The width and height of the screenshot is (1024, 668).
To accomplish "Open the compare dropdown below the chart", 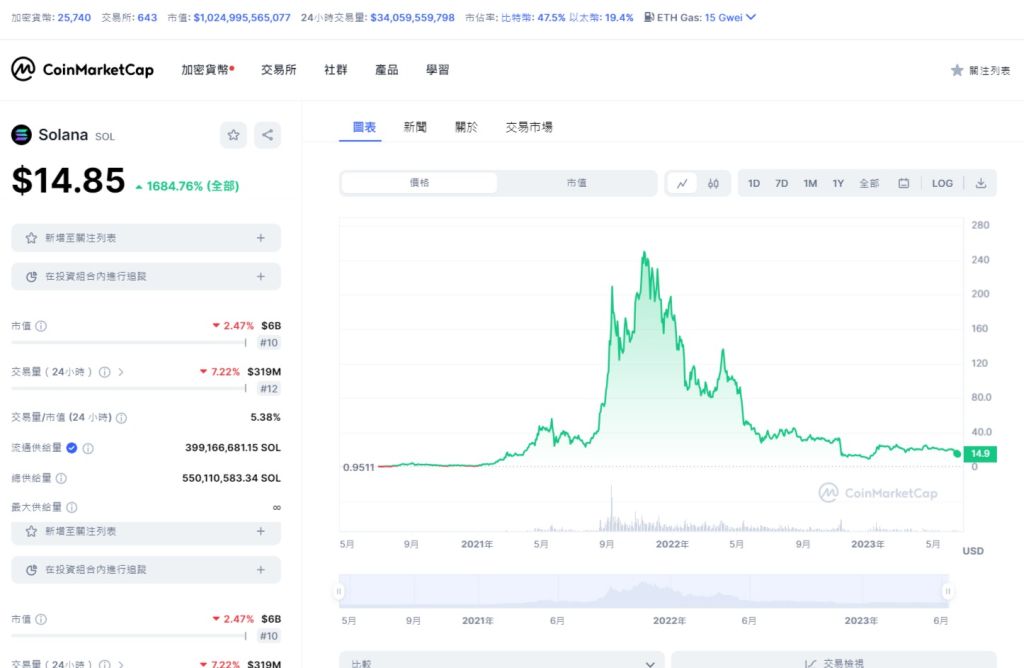I will coord(502,661).
